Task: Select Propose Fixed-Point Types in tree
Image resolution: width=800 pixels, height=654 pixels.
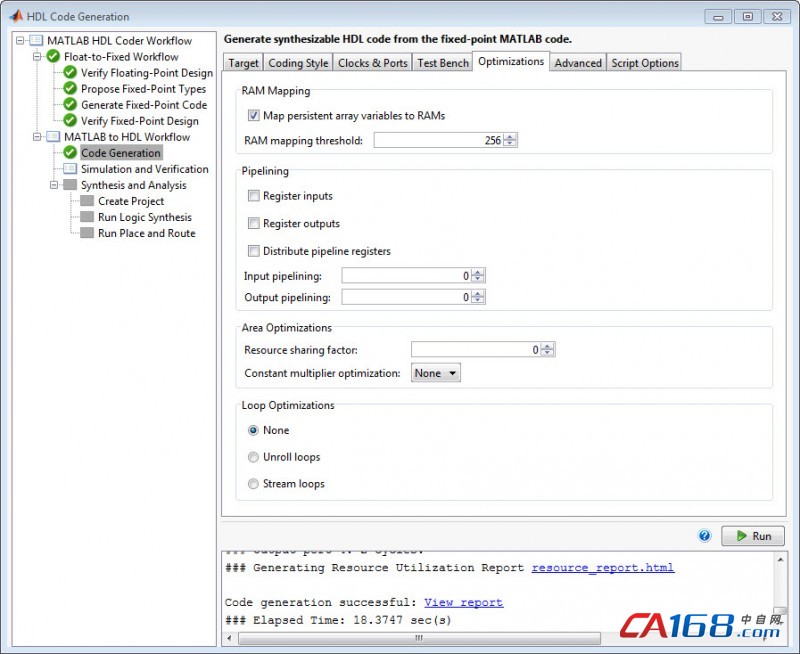Action: point(143,89)
